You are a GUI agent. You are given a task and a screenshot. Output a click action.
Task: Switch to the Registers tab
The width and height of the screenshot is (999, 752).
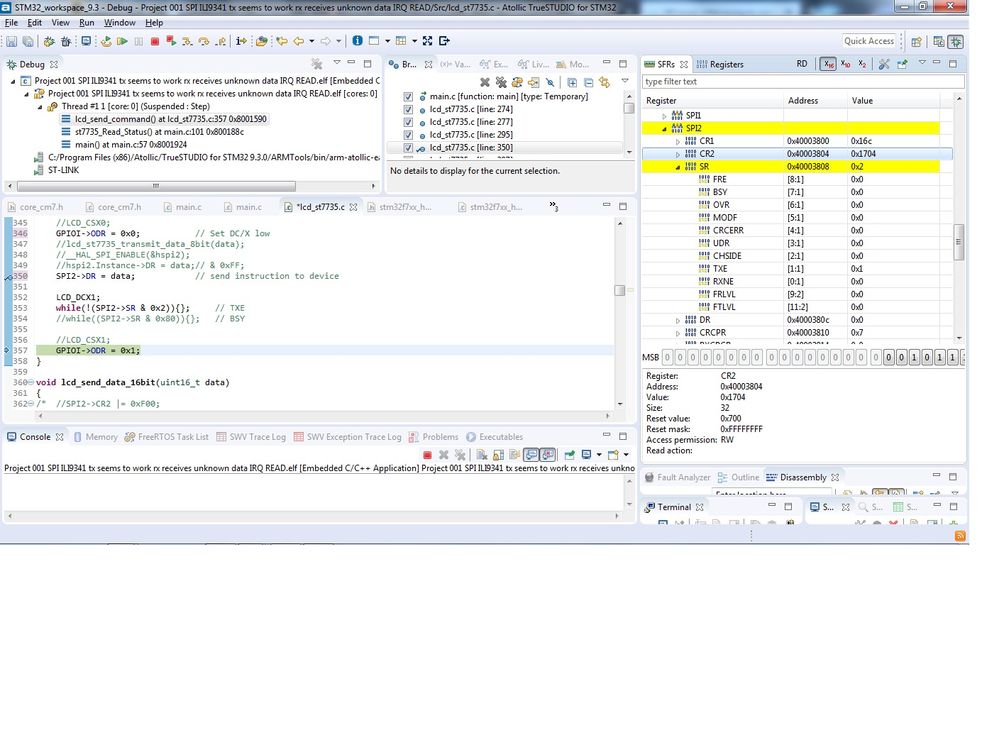[x=720, y=64]
